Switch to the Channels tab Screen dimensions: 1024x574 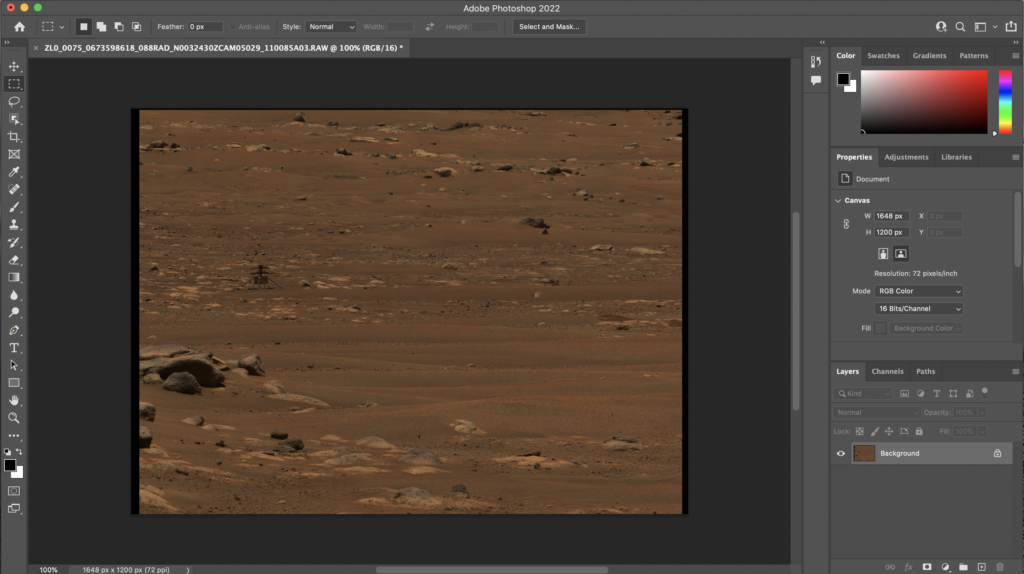[x=887, y=371]
